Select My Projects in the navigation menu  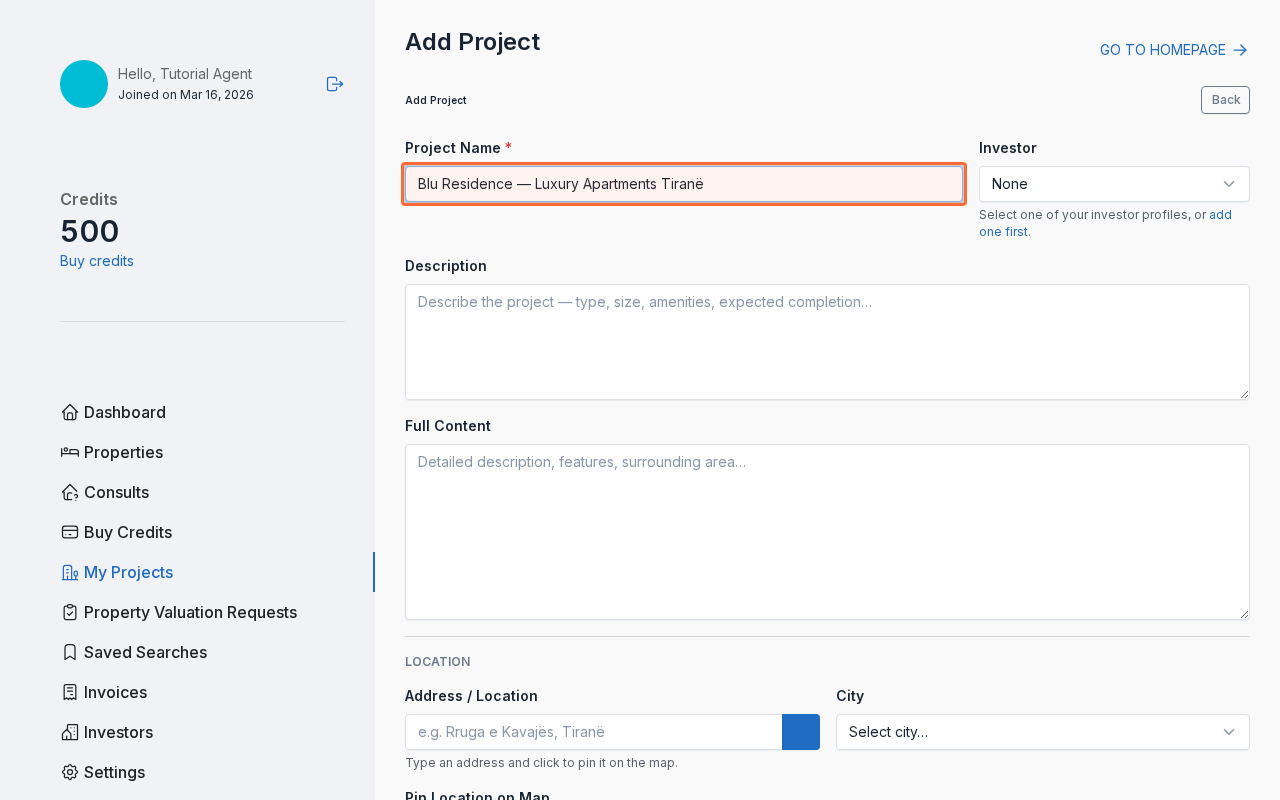point(127,572)
